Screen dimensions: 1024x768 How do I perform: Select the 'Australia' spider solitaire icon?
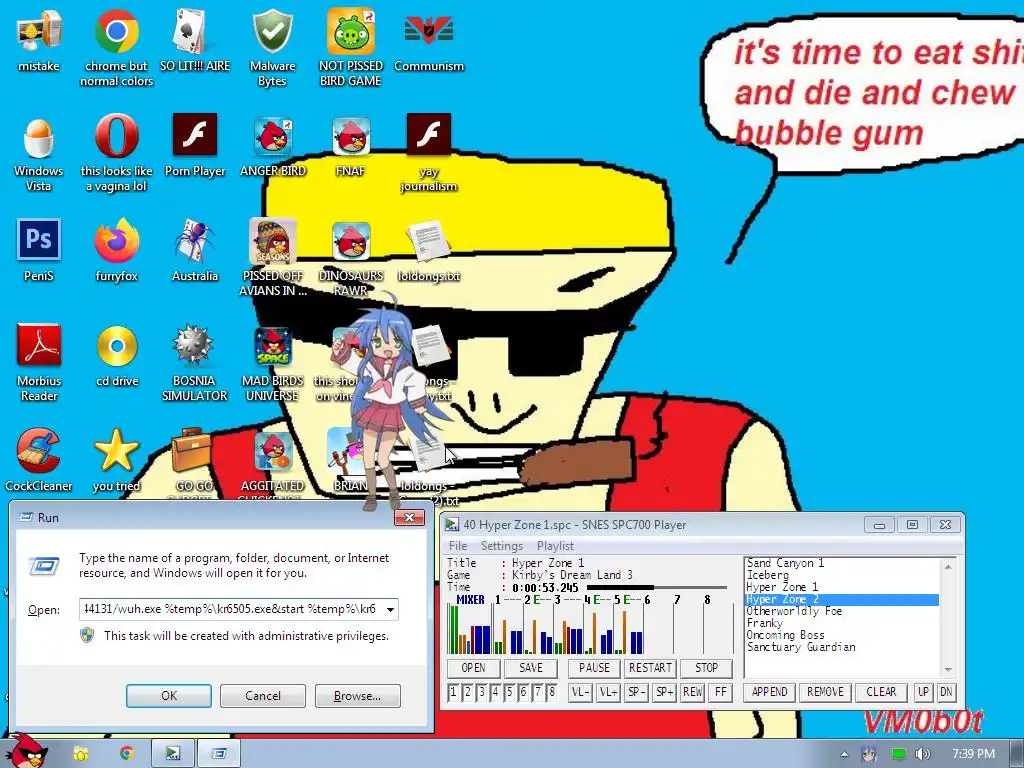pyautogui.click(x=195, y=240)
